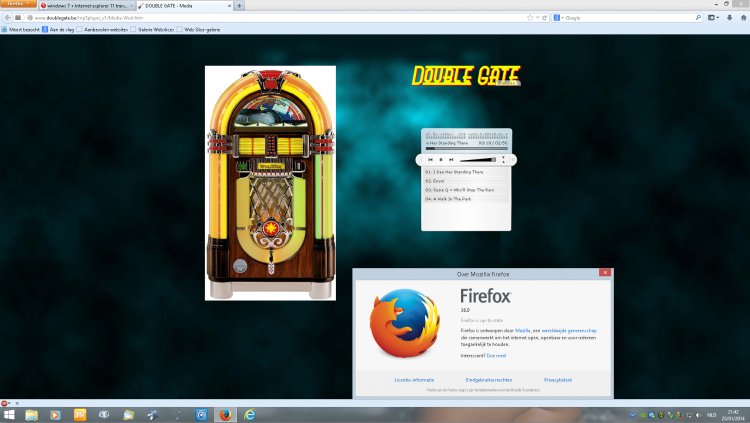
Task: Open the Eindgebruikersrechten link
Action: tap(487, 380)
